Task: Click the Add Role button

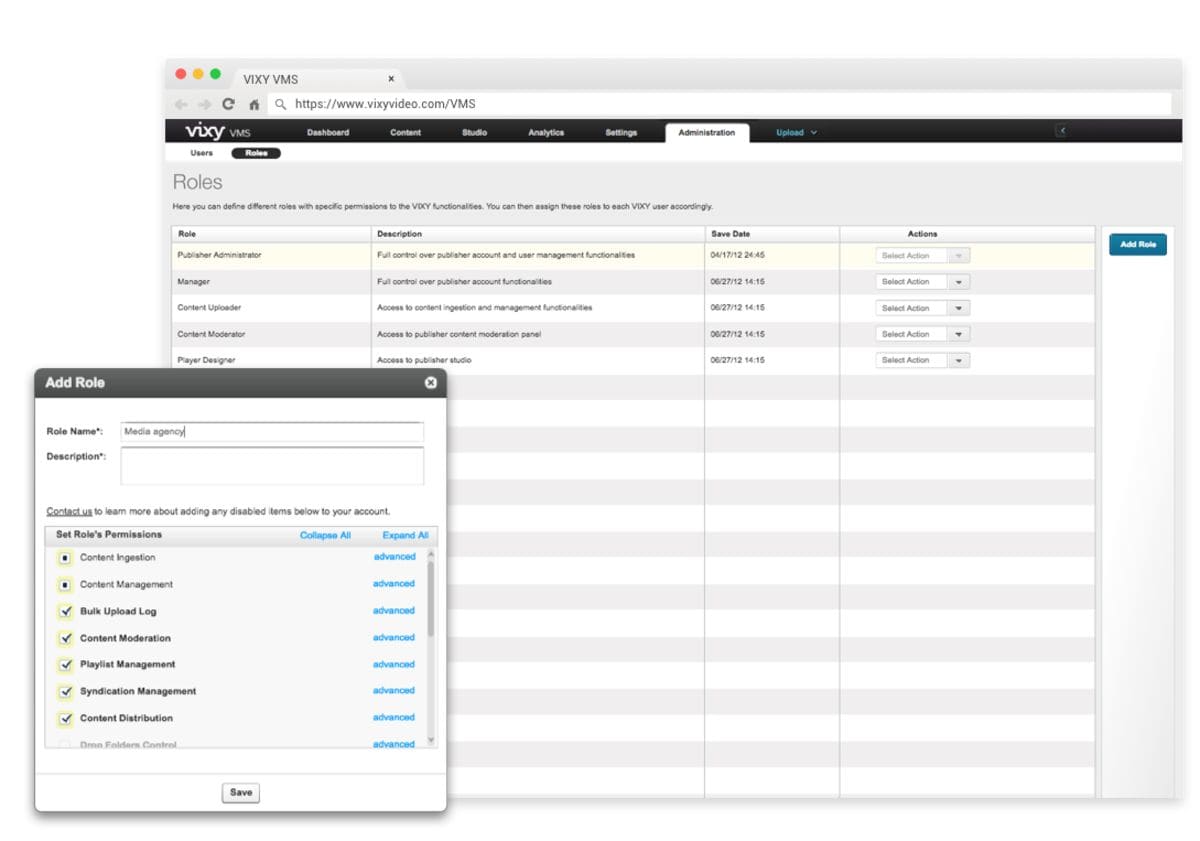Action: pos(1137,244)
